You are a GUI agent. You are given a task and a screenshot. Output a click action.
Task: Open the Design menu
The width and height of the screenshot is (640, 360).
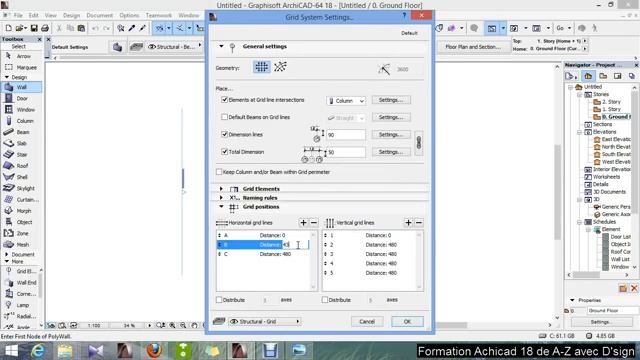point(71,15)
